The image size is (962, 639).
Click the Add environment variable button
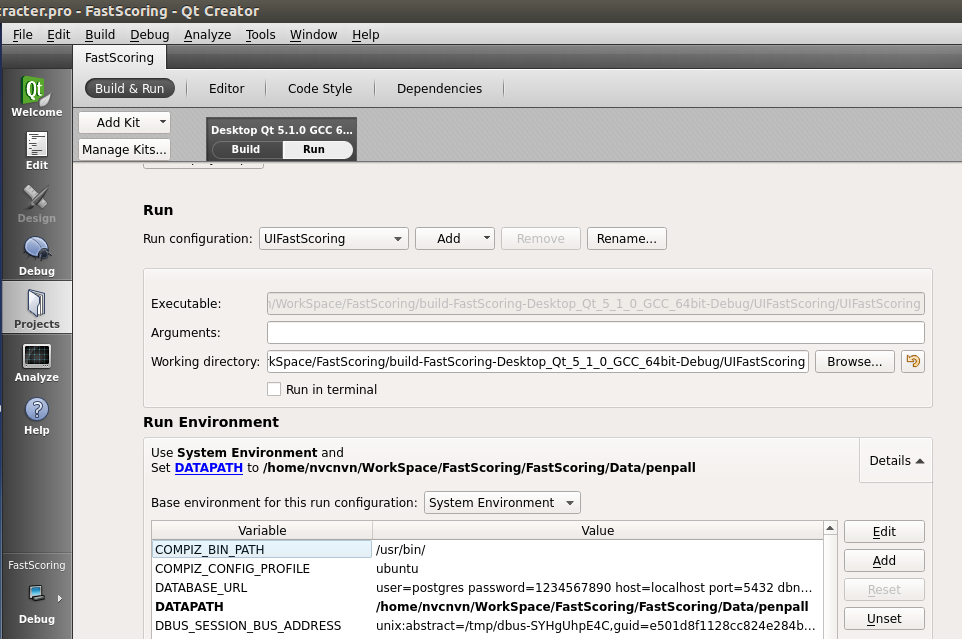pos(884,561)
